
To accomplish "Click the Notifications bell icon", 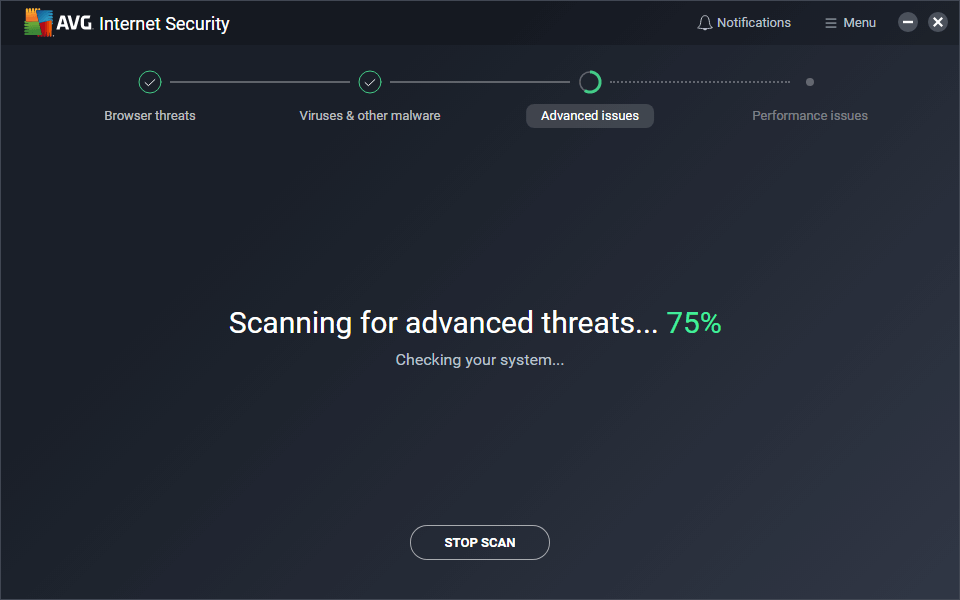I will [705, 23].
